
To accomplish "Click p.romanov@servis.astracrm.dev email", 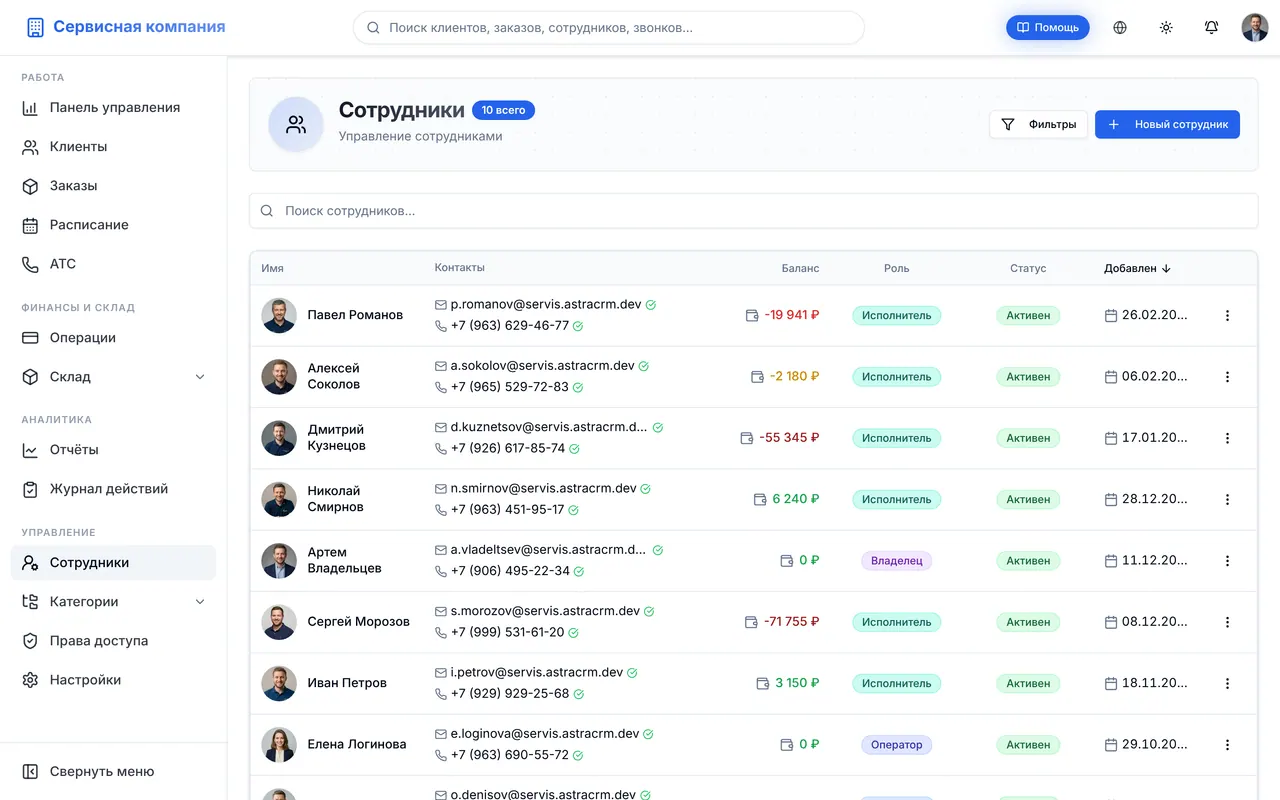I will click(546, 304).
